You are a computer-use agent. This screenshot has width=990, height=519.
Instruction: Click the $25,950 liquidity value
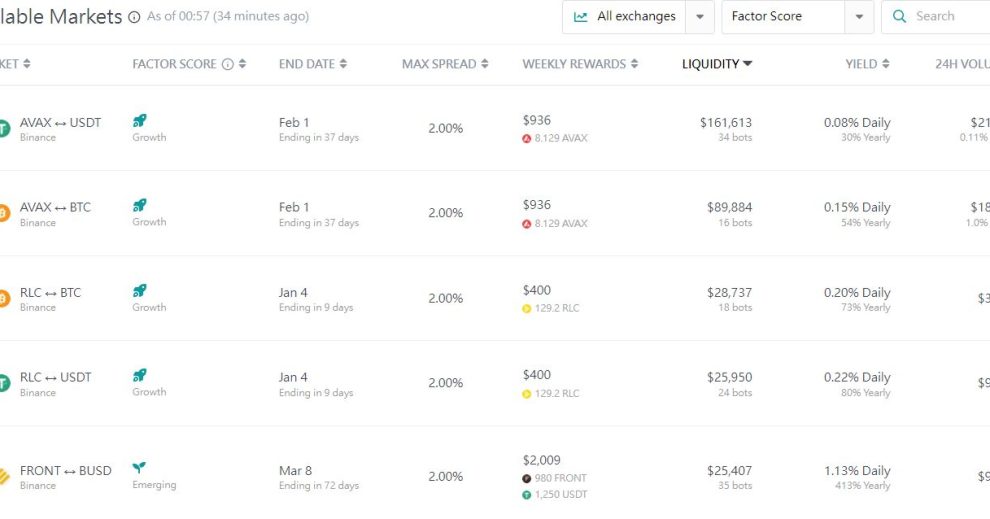tap(729, 377)
